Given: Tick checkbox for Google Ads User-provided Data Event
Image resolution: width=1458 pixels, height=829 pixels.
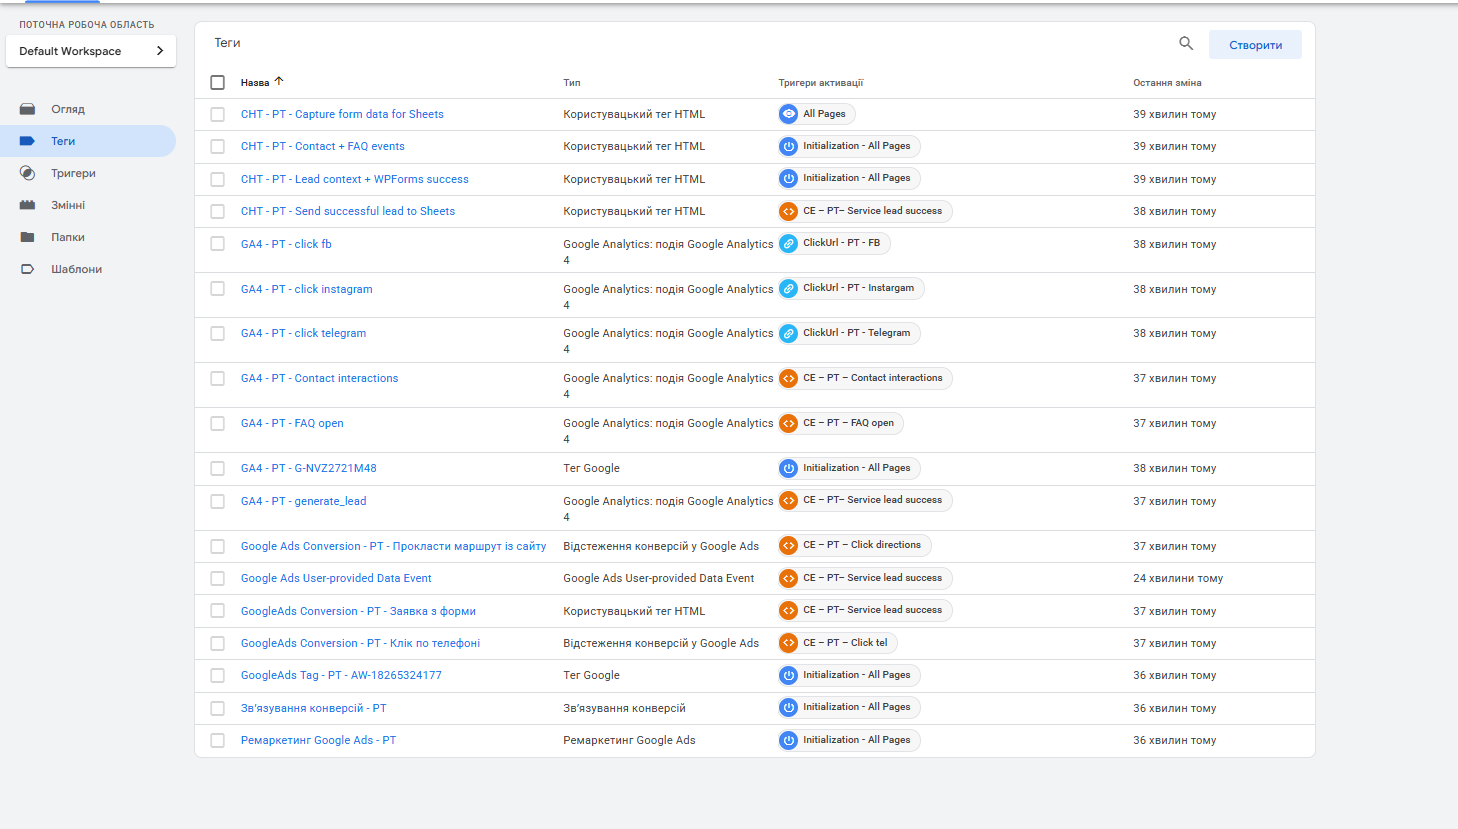Looking at the screenshot, I should 217,578.
